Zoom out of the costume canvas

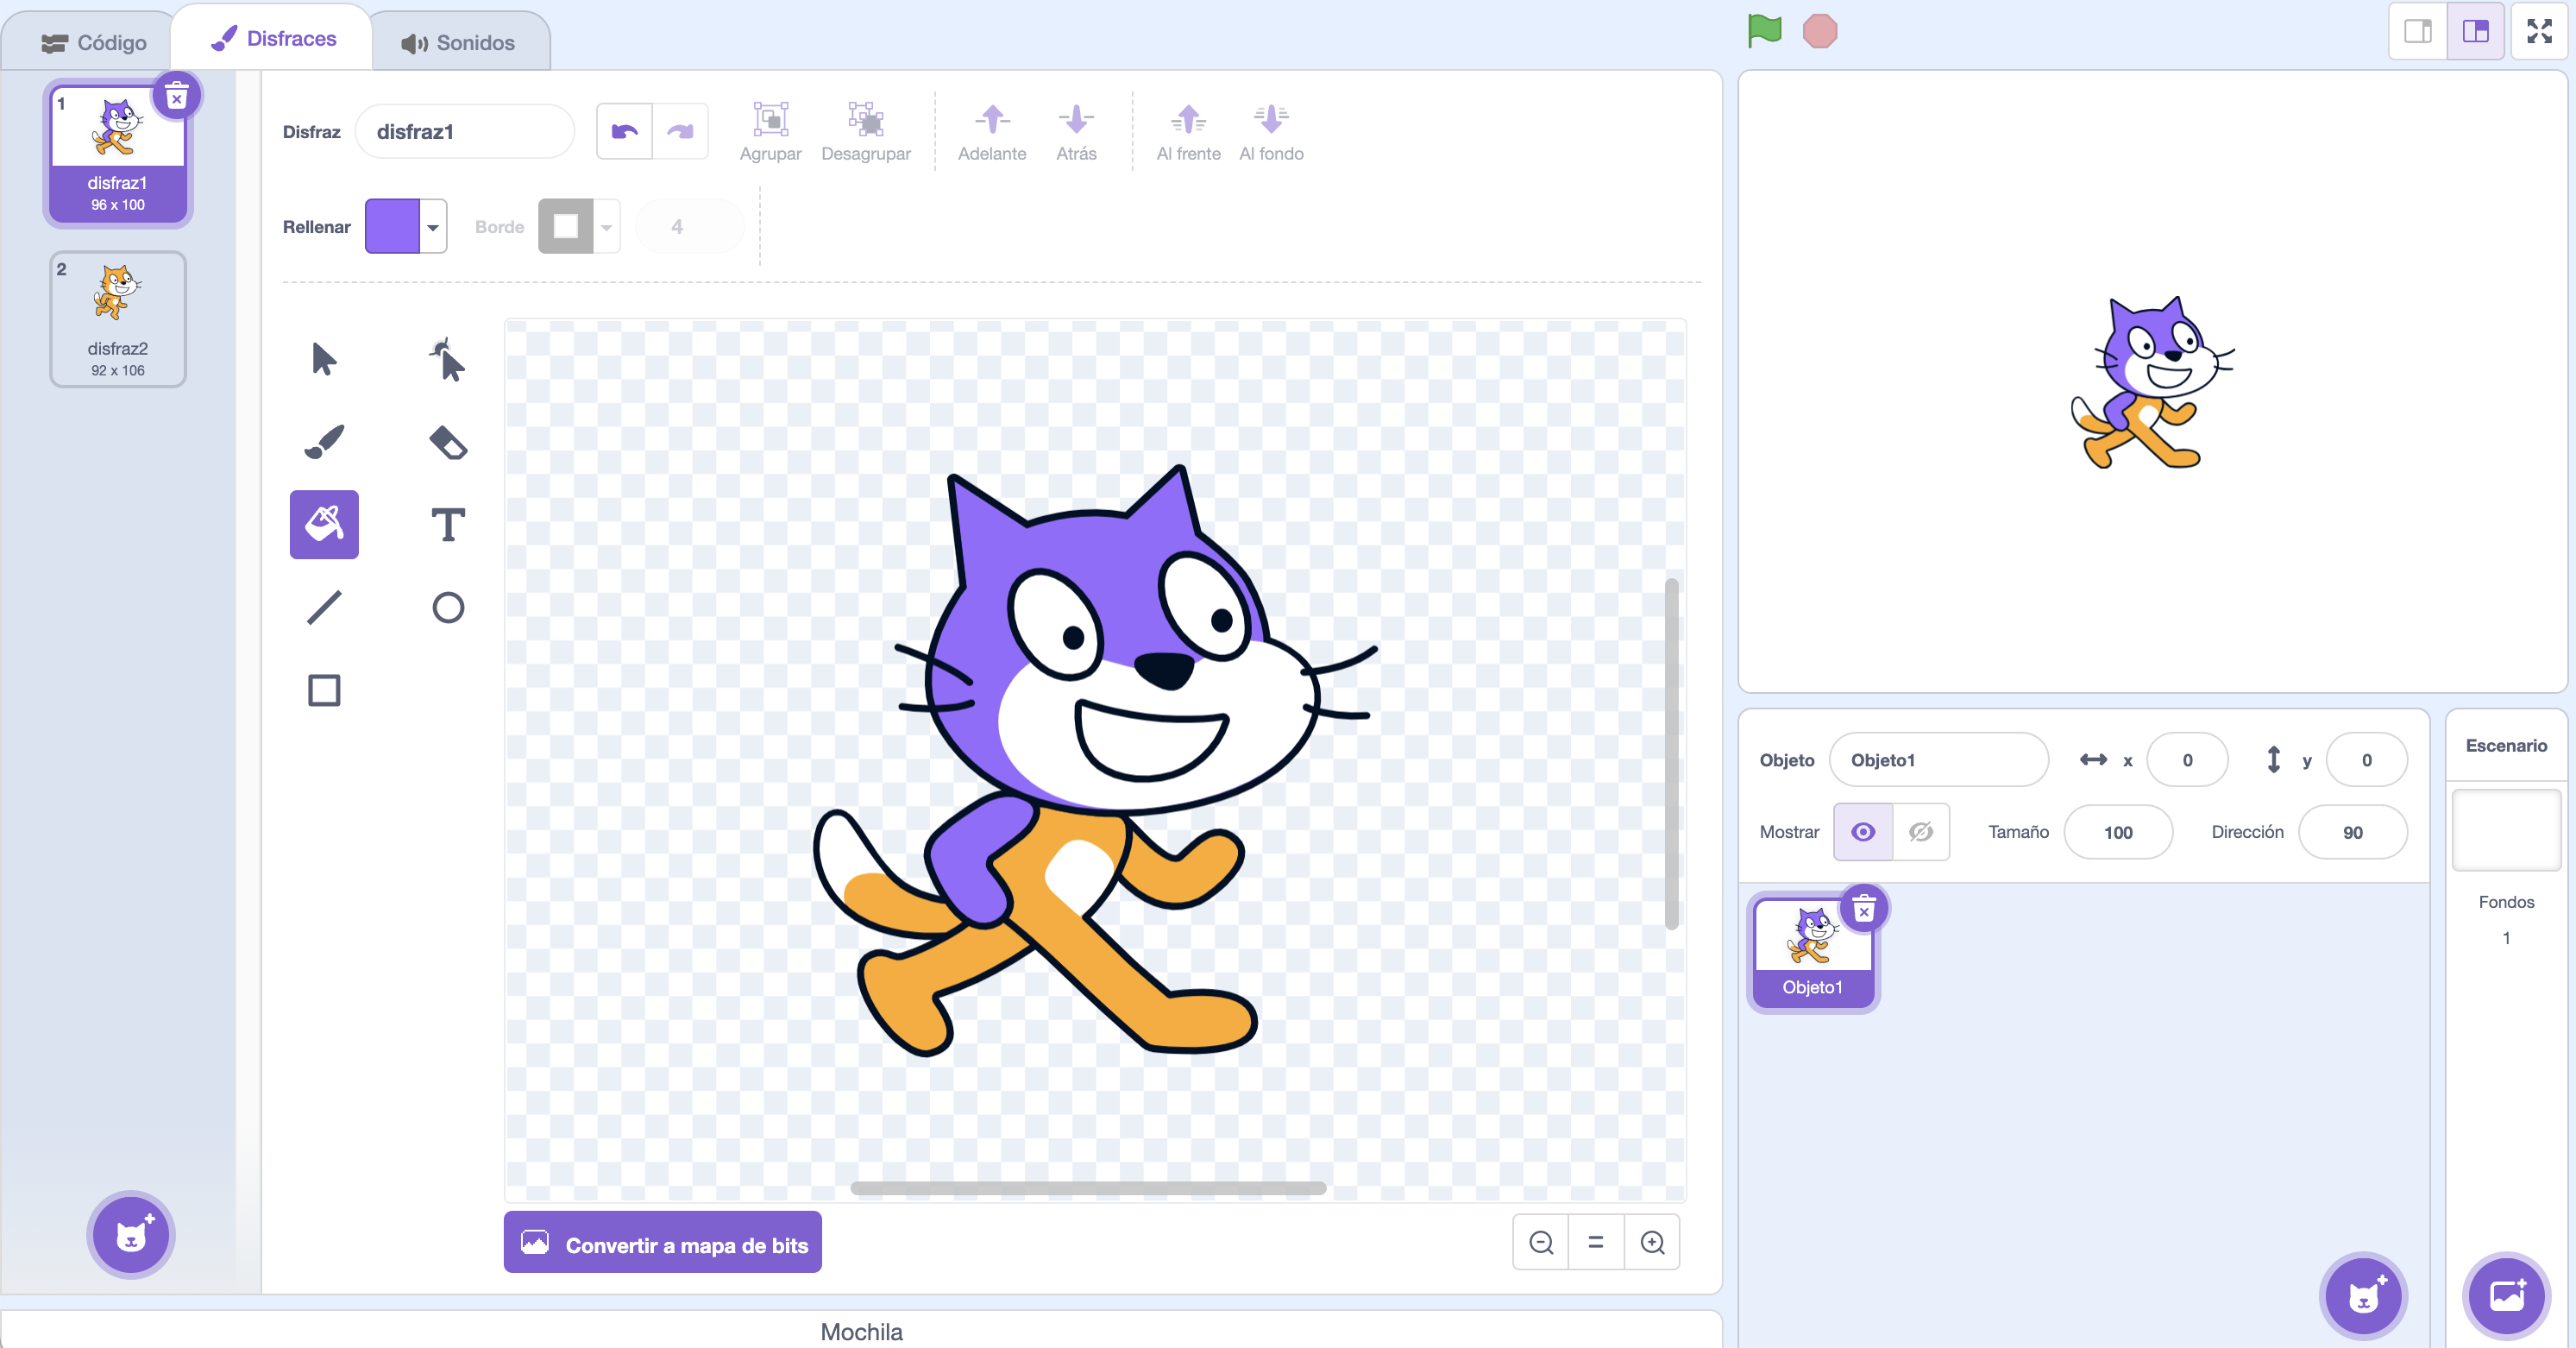pyautogui.click(x=1541, y=1242)
